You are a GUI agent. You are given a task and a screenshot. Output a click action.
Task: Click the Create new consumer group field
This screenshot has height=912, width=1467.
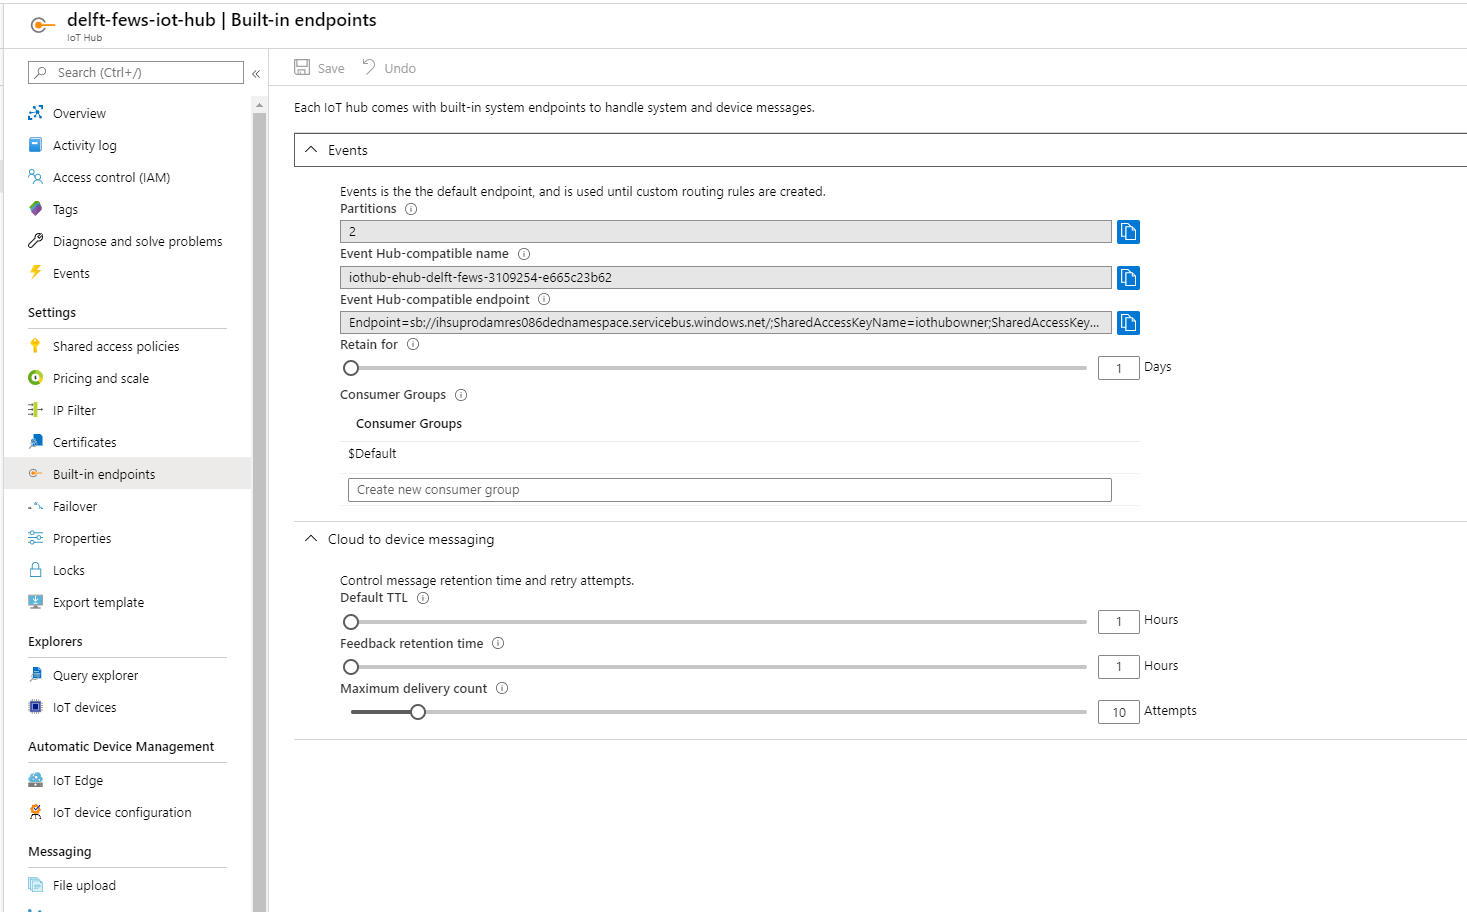click(x=729, y=490)
